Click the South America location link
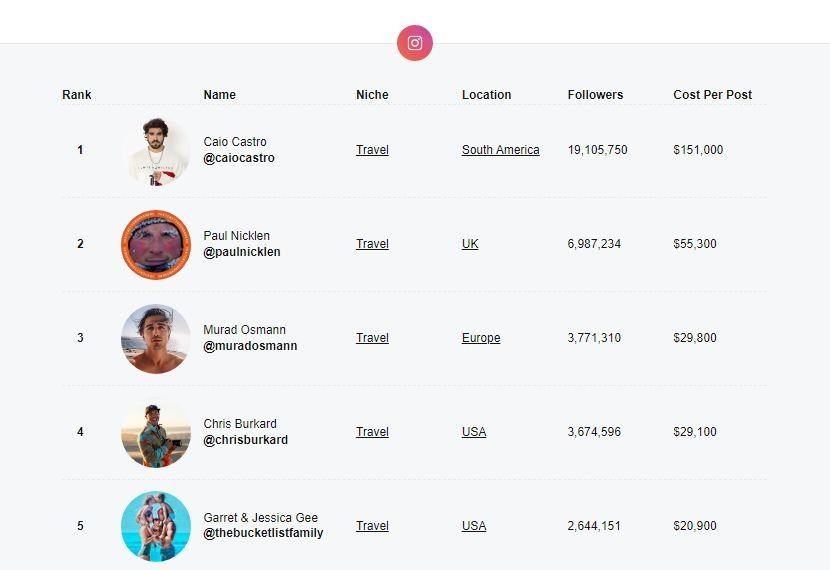Screen dimensions: 830x570 click(x=500, y=150)
